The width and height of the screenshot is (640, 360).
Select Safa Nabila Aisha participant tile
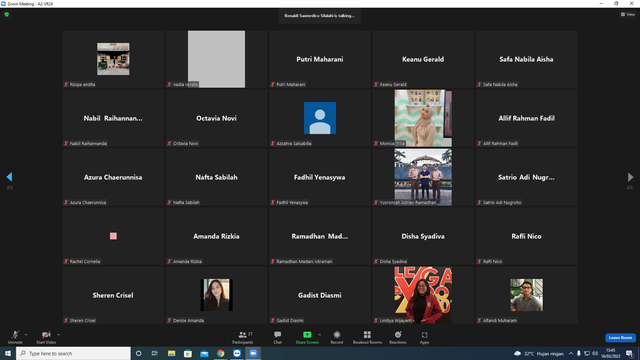(x=526, y=59)
